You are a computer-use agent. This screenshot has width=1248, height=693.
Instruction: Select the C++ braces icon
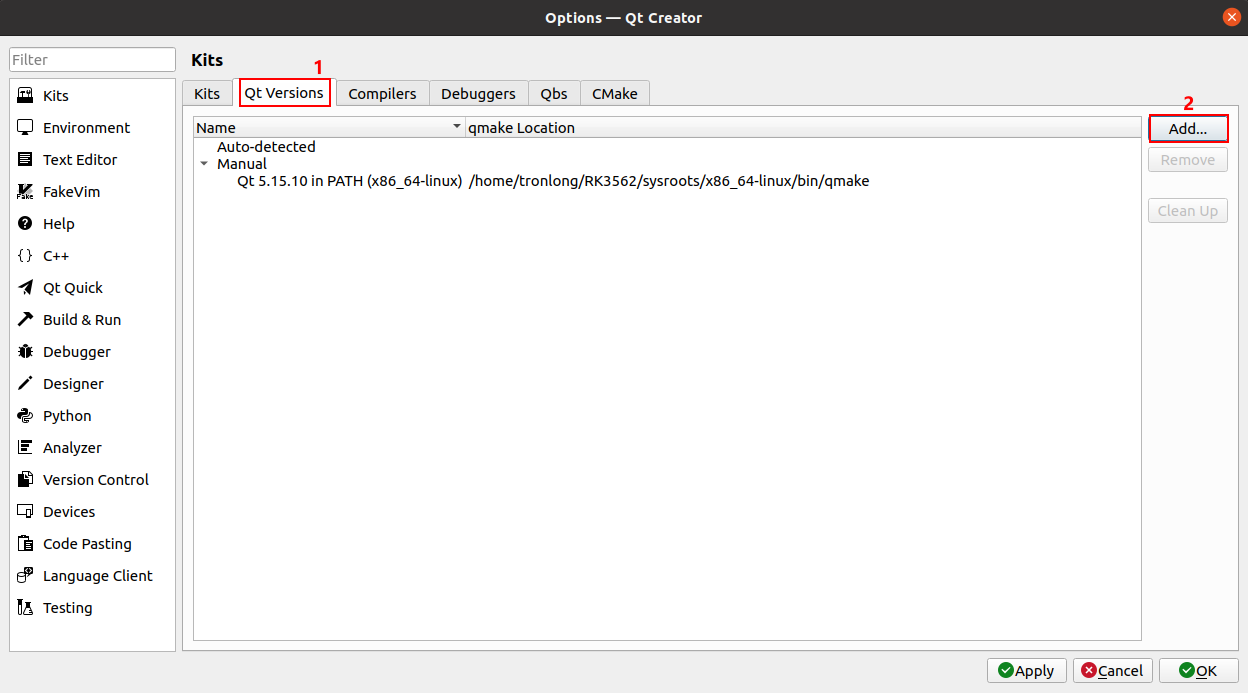25,256
